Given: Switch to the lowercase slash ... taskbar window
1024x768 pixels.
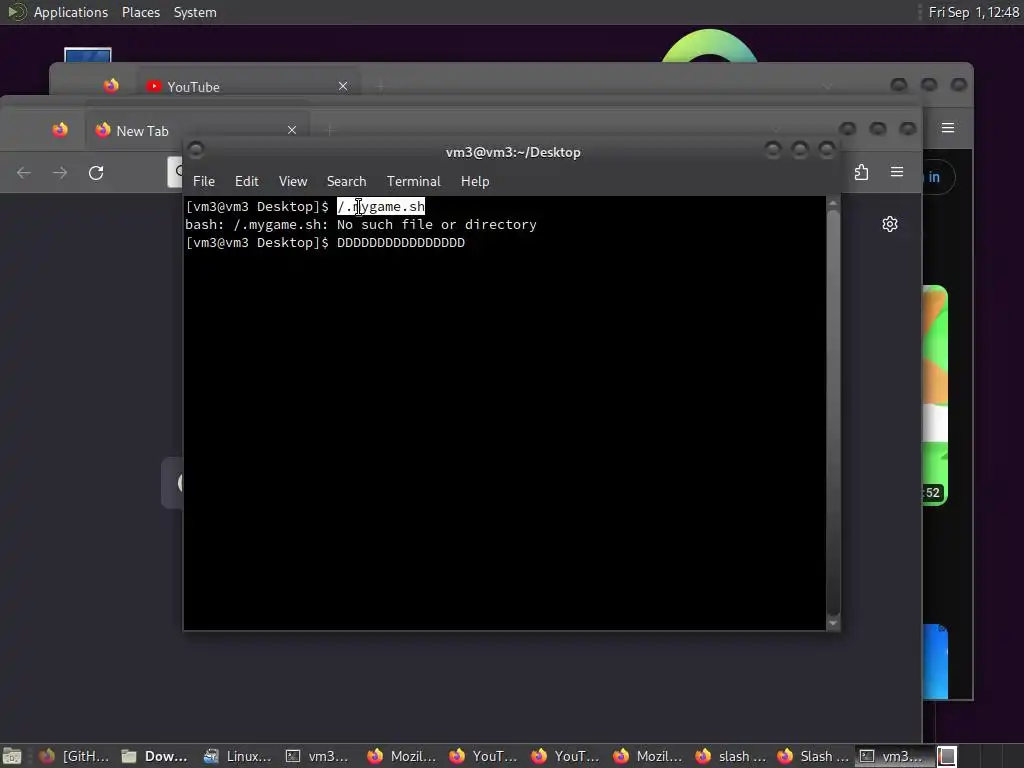Looking at the screenshot, I should [x=730, y=756].
